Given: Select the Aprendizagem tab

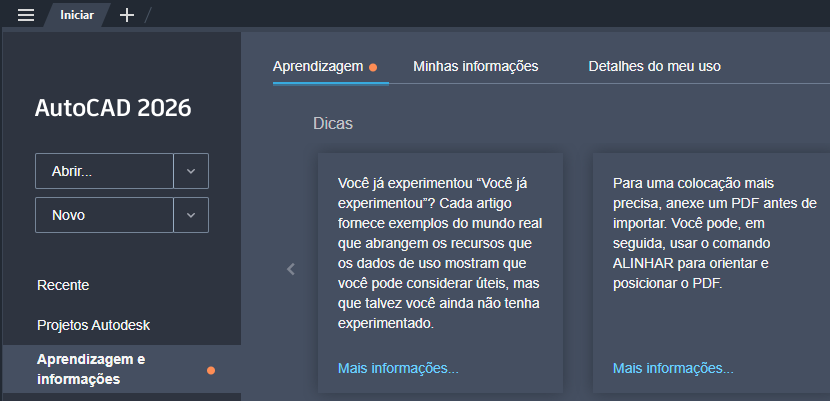Looking at the screenshot, I should point(318,66).
